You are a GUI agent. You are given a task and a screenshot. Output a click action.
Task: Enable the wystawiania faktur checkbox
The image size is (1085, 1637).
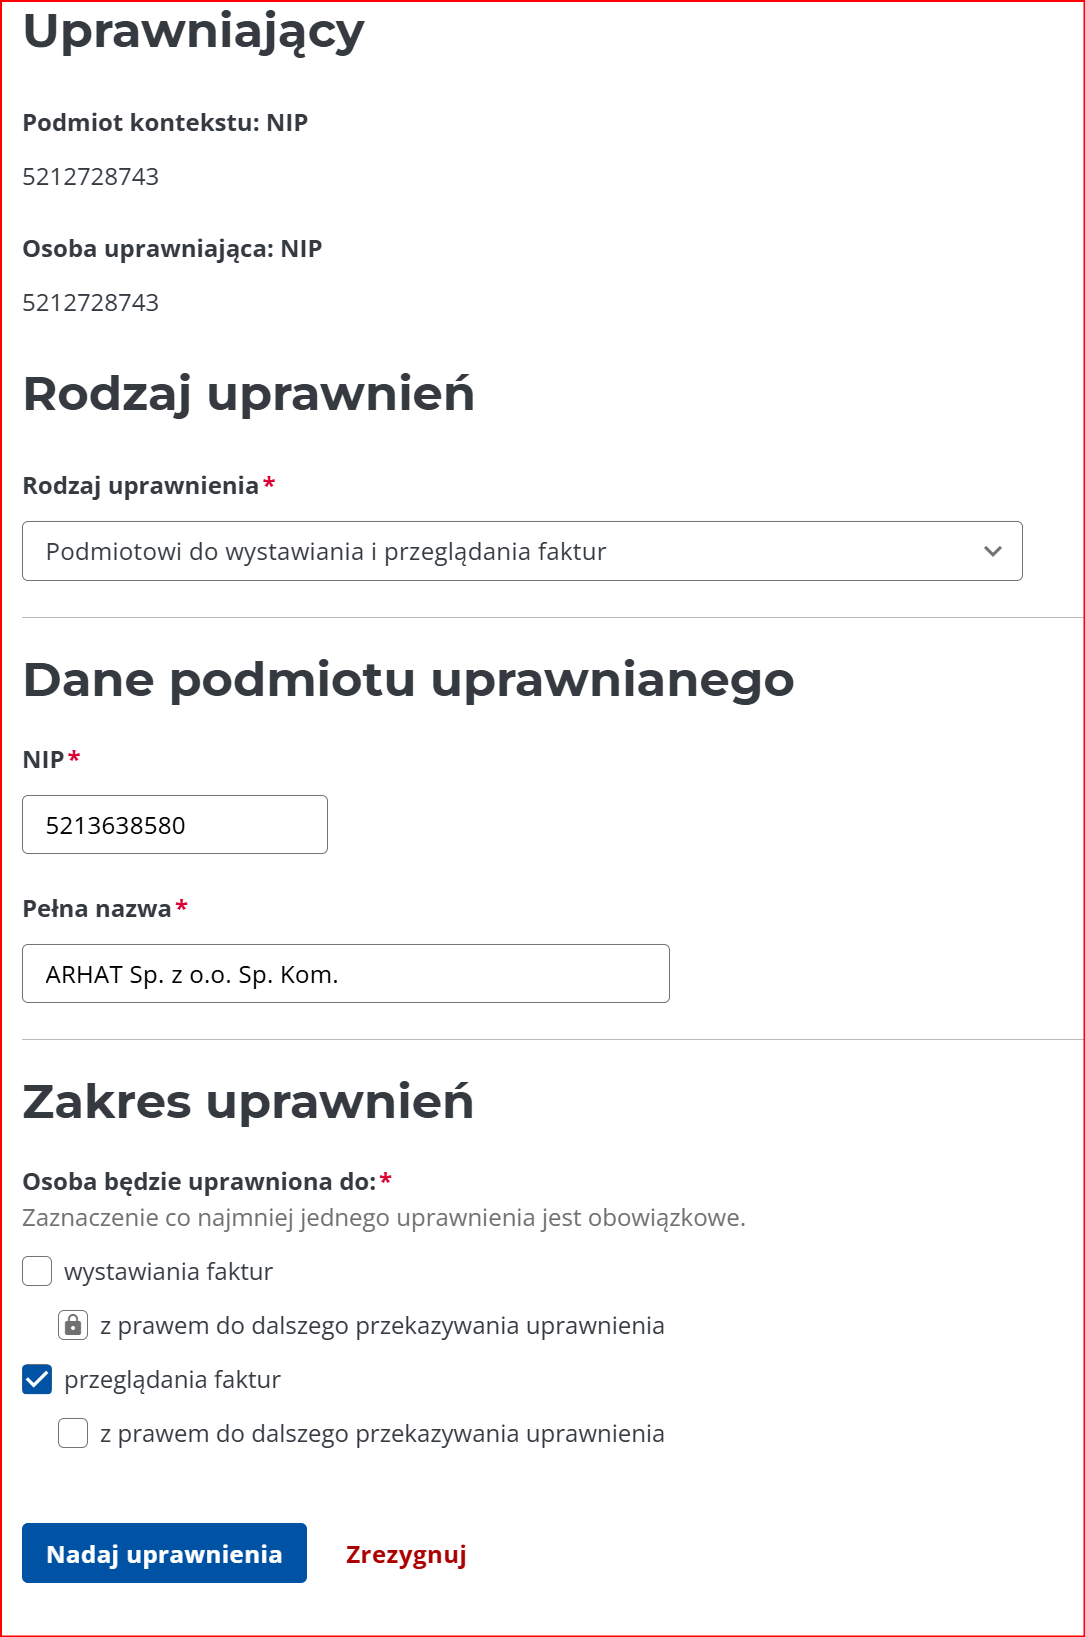click(x=37, y=1271)
